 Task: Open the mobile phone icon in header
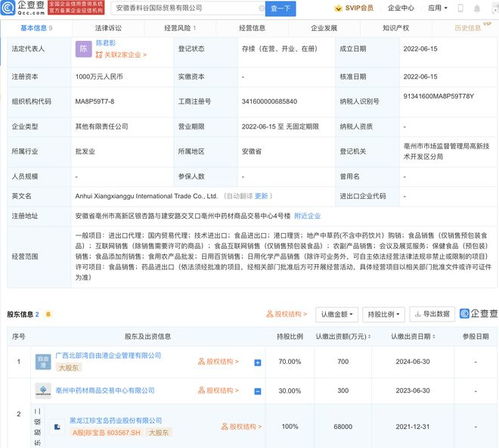pyautogui.click(x=460, y=8)
